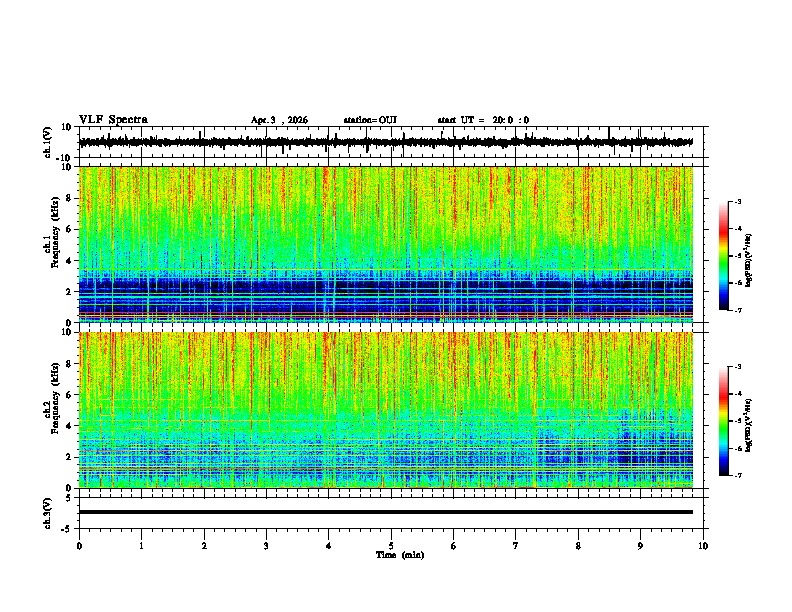The height and width of the screenshot is (612, 792).
Task: Click time axis tick label "10"
Action: pyautogui.click(x=703, y=546)
